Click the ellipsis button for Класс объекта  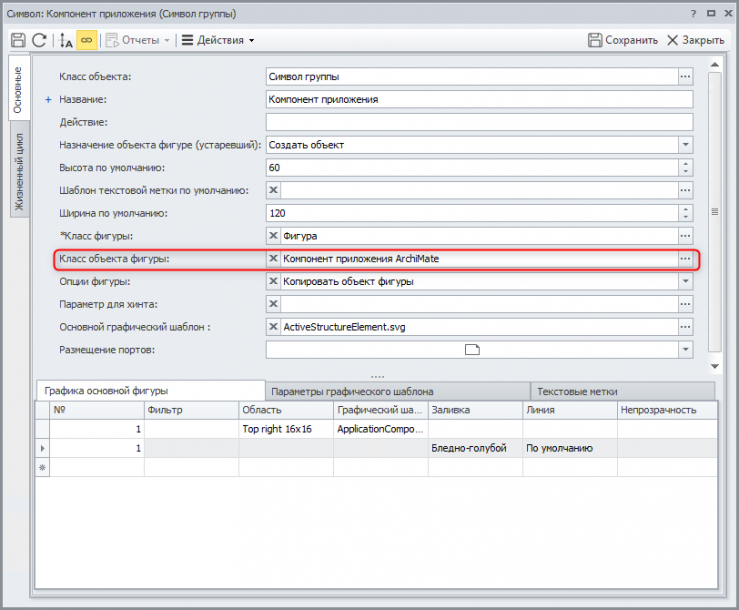click(685, 77)
